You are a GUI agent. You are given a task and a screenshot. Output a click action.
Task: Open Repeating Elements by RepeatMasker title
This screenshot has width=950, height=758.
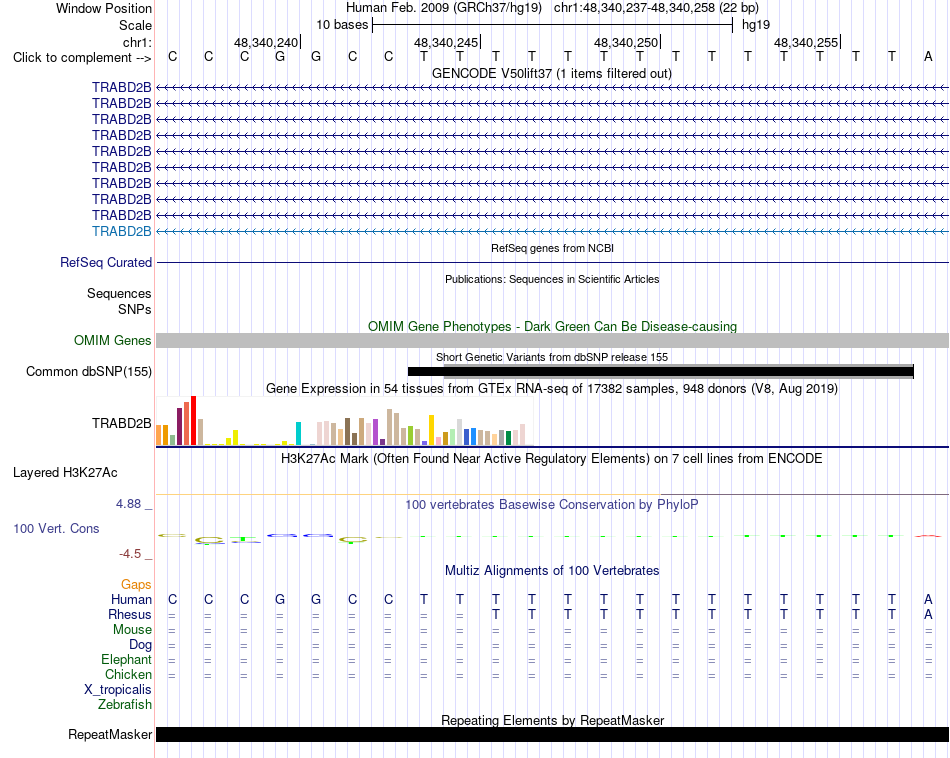click(552, 720)
